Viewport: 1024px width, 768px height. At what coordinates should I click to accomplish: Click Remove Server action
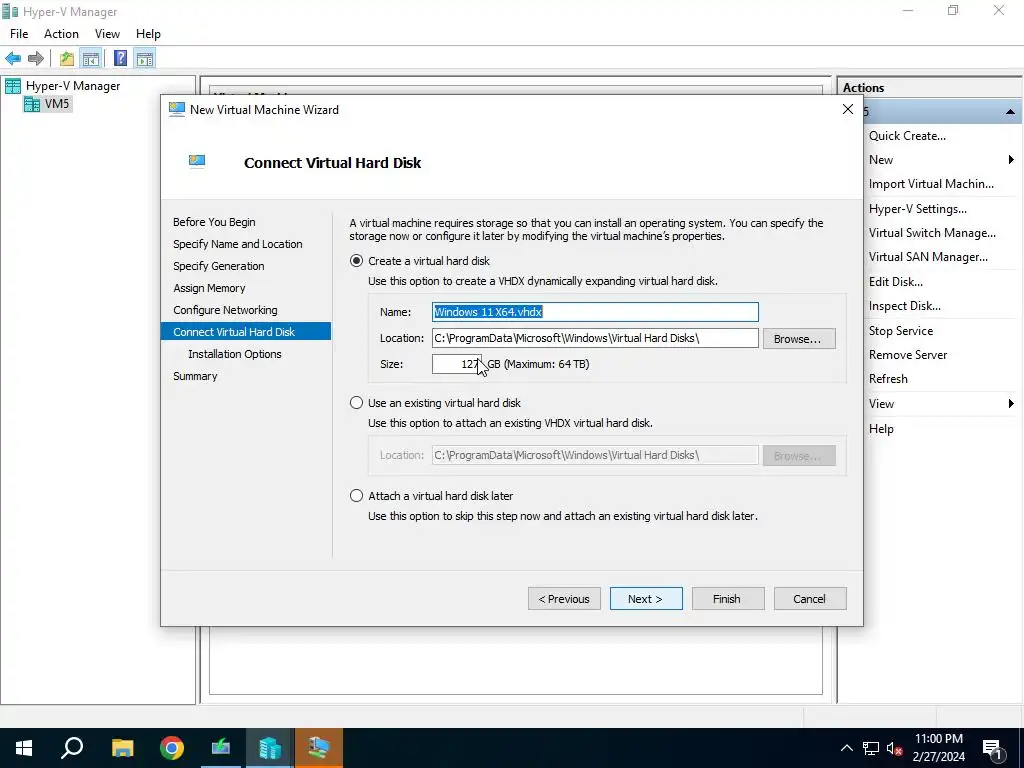908,355
